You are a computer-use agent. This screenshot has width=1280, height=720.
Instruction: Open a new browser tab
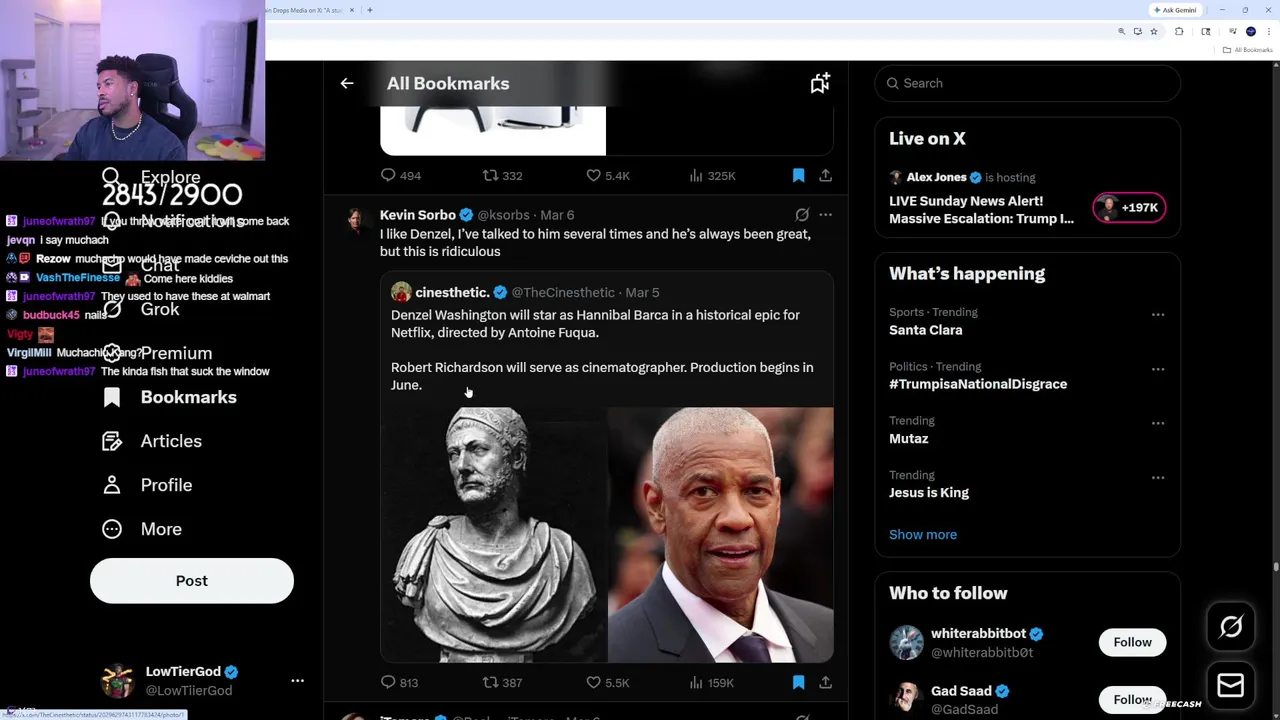[x=370, y=10]
